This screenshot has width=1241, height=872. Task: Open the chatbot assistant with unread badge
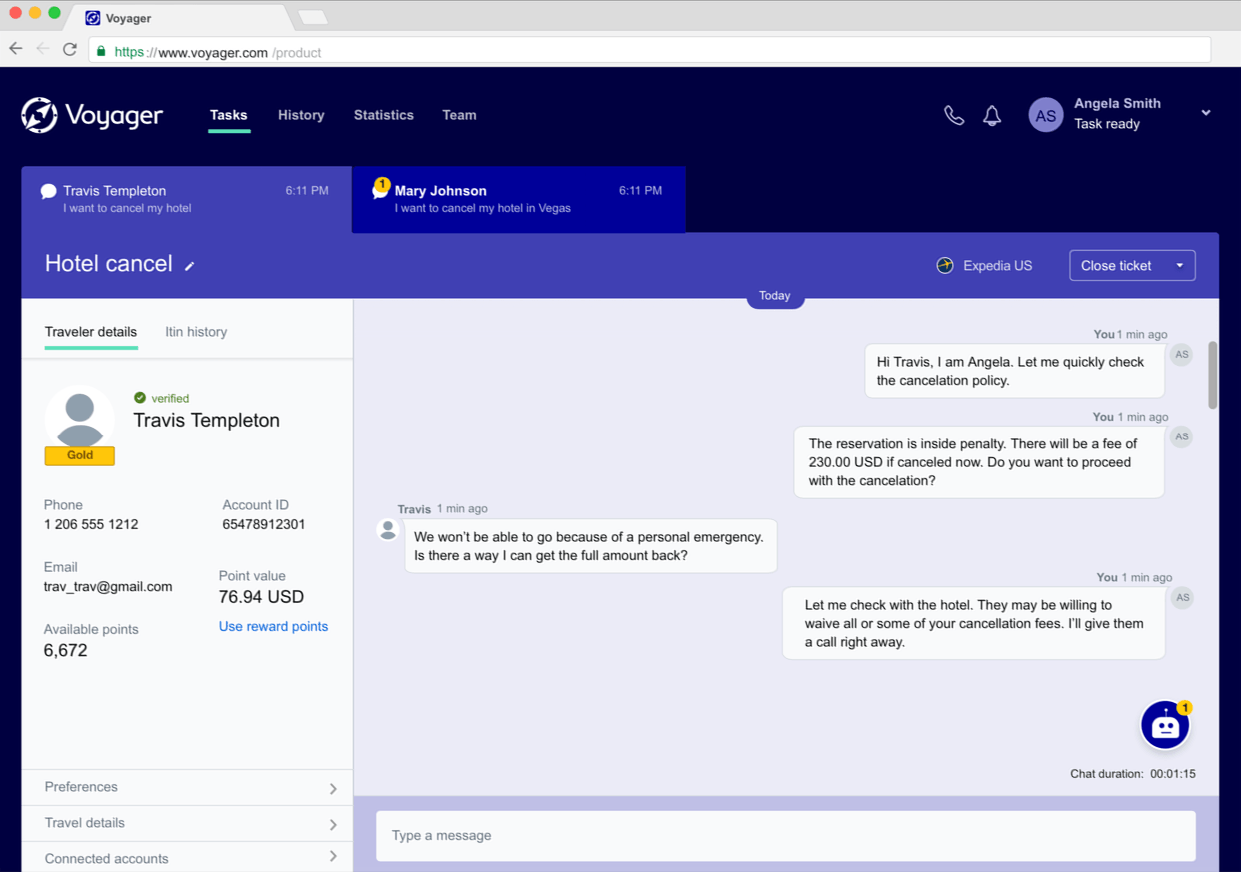point(1164,724)
